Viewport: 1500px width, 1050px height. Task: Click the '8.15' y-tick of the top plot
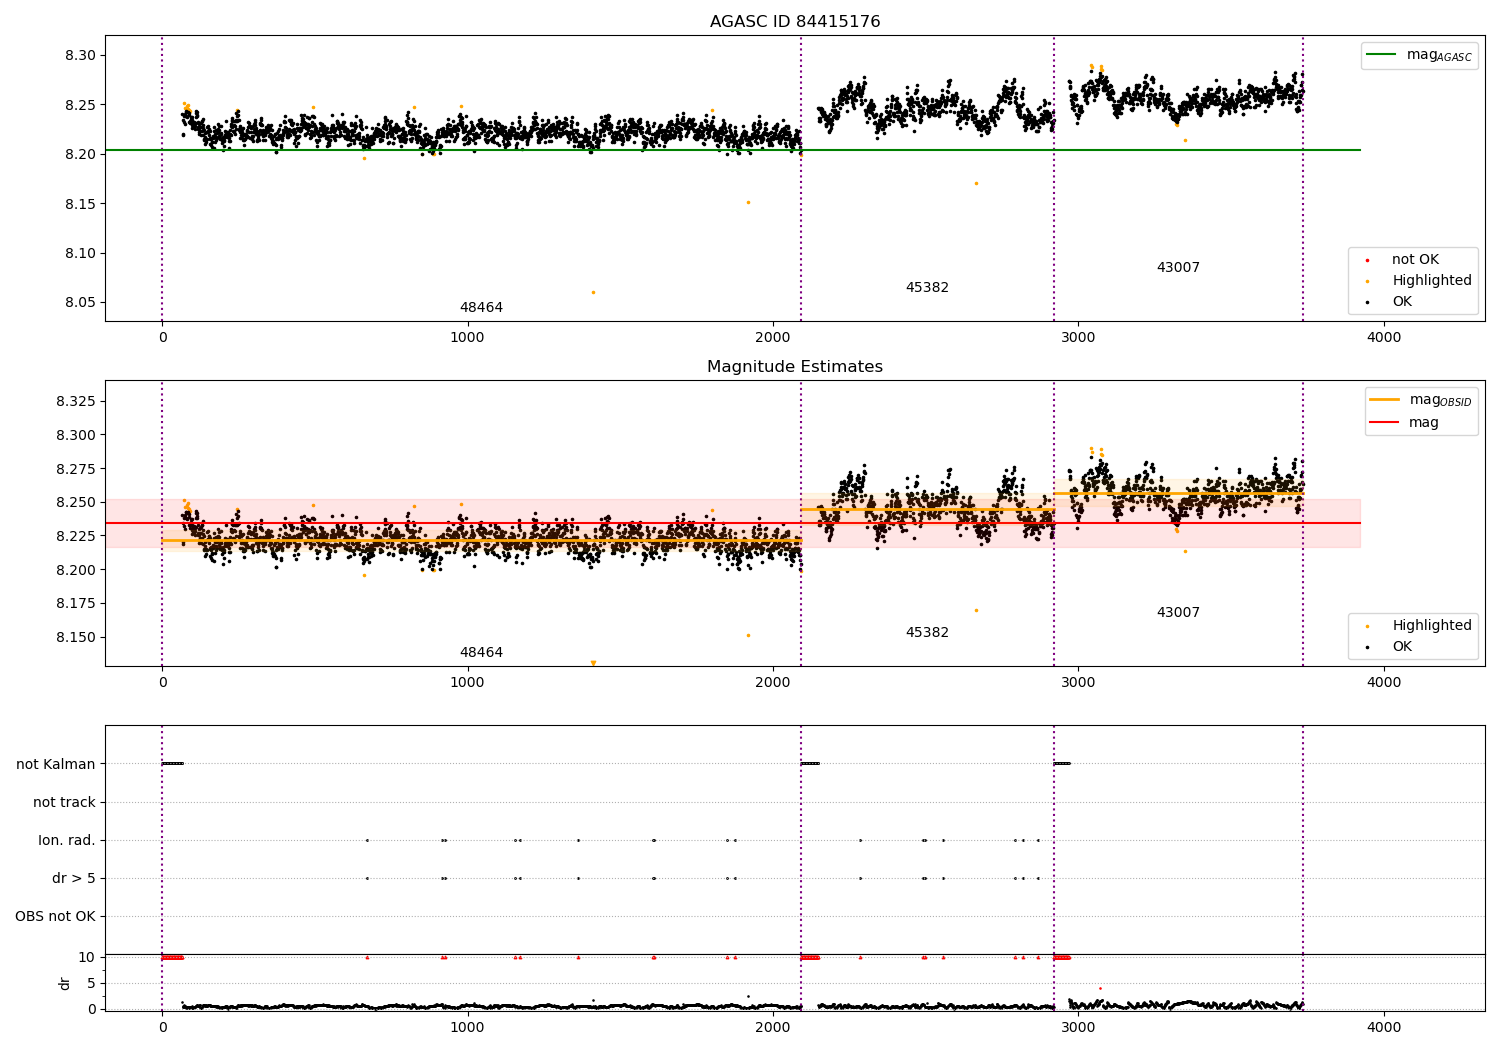80,204
